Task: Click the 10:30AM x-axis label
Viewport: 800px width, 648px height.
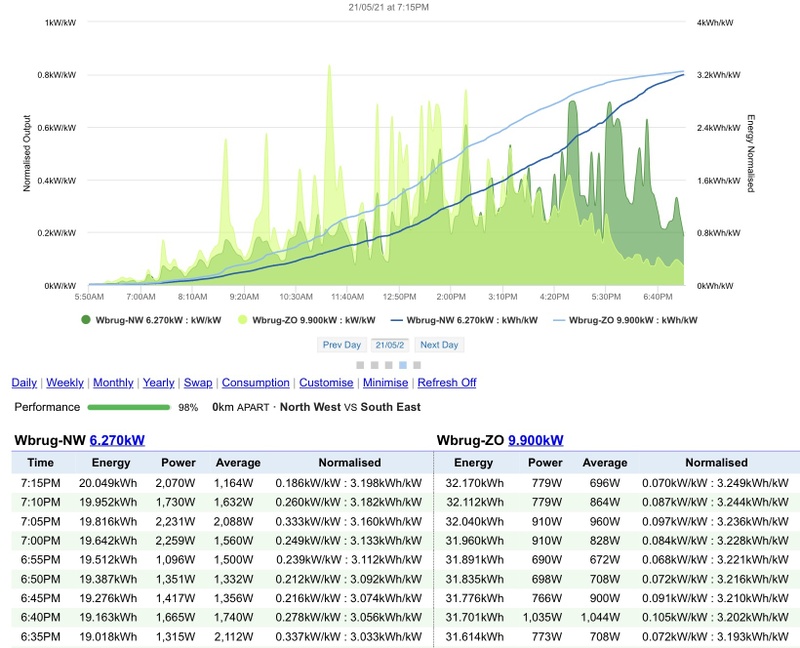Action: 296,296
